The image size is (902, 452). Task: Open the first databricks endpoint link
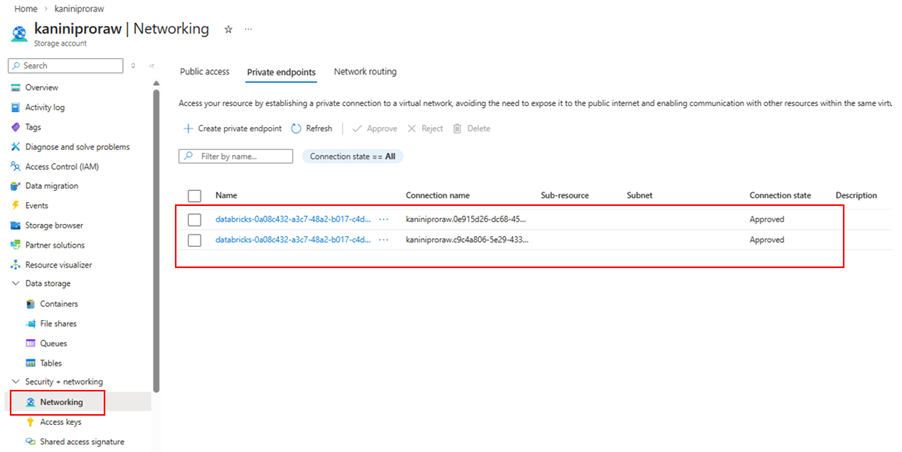click(292, 219)
